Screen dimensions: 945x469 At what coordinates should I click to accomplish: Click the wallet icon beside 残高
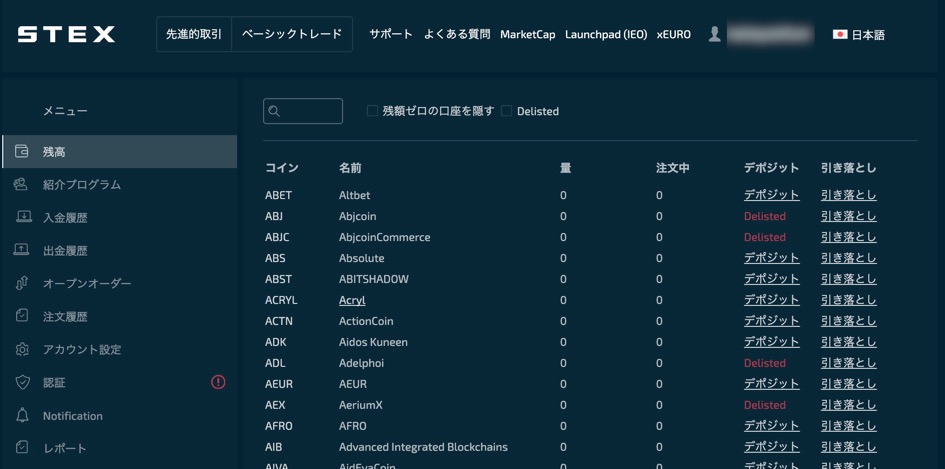tap(22, 151)
